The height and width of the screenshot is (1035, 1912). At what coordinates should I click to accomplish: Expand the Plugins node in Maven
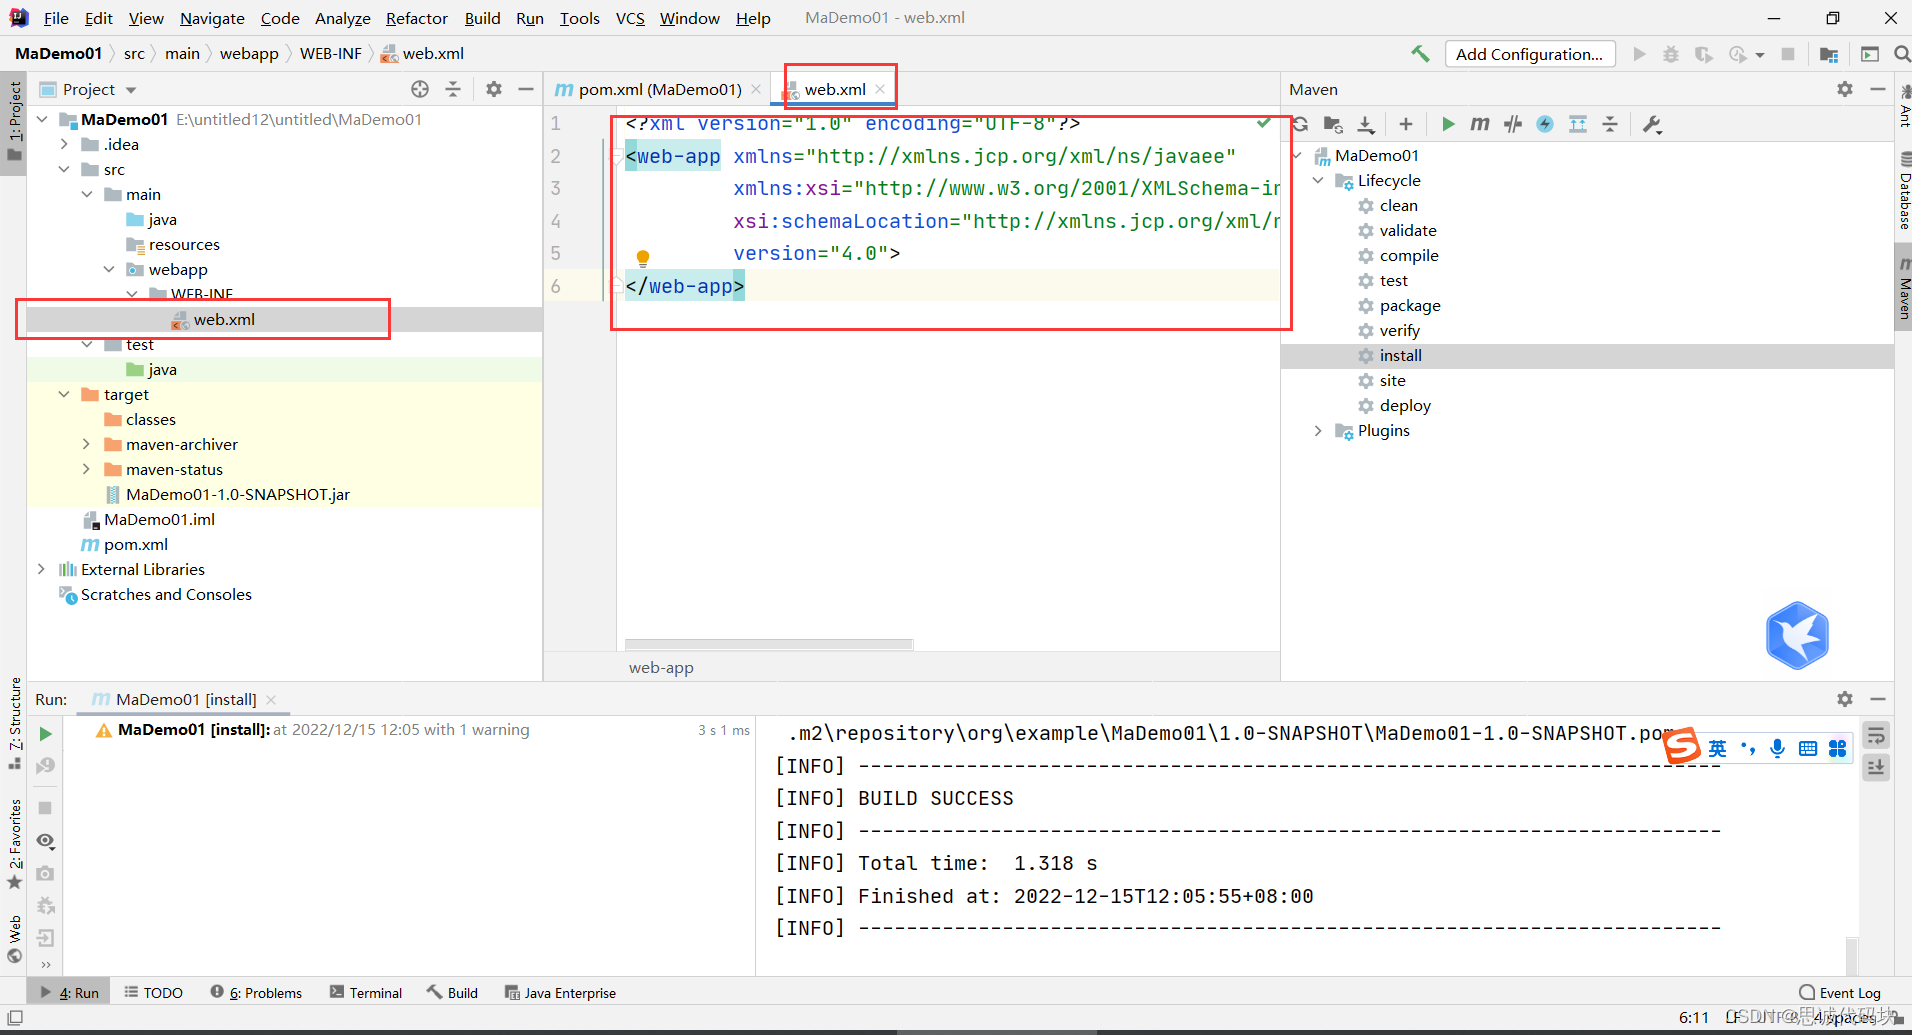[1318, 430]
